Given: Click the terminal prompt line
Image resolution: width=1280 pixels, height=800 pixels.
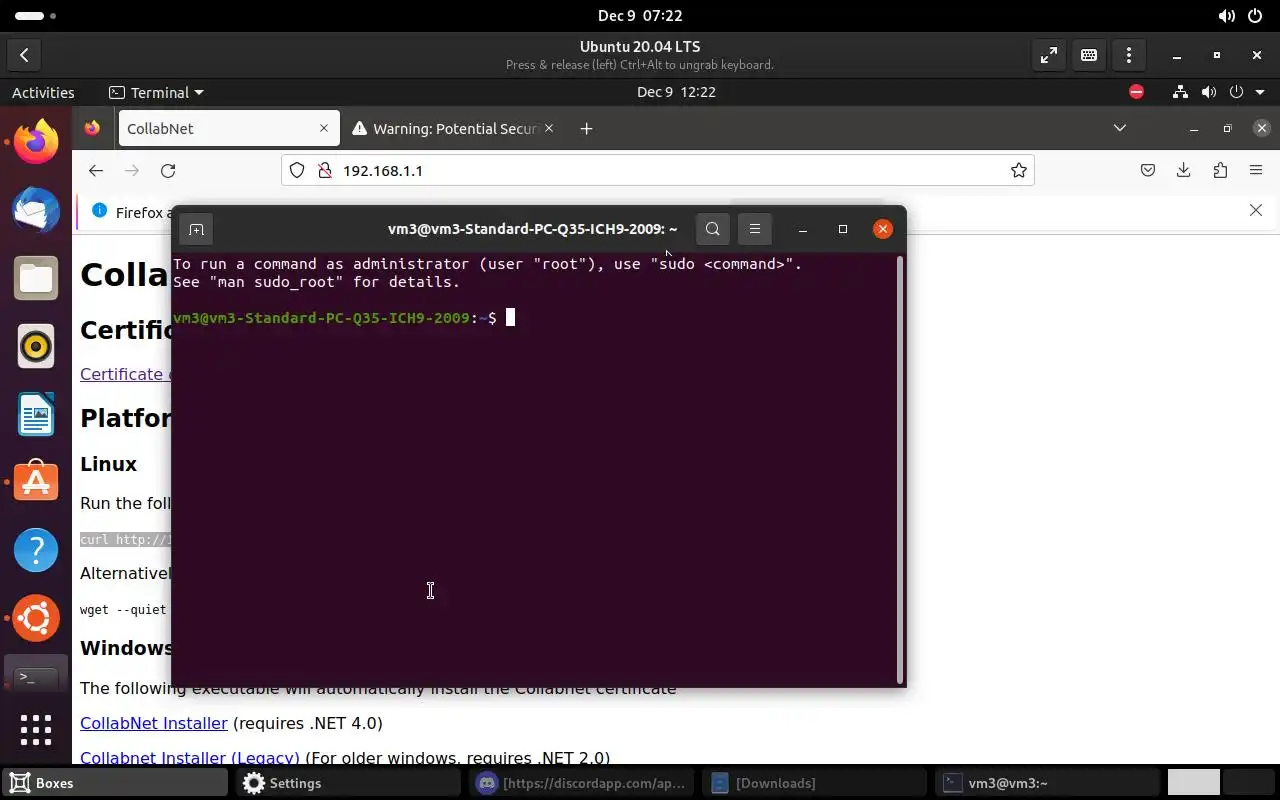Looking at the screenshot, I should pyautogui.click(x=343, y=318).
